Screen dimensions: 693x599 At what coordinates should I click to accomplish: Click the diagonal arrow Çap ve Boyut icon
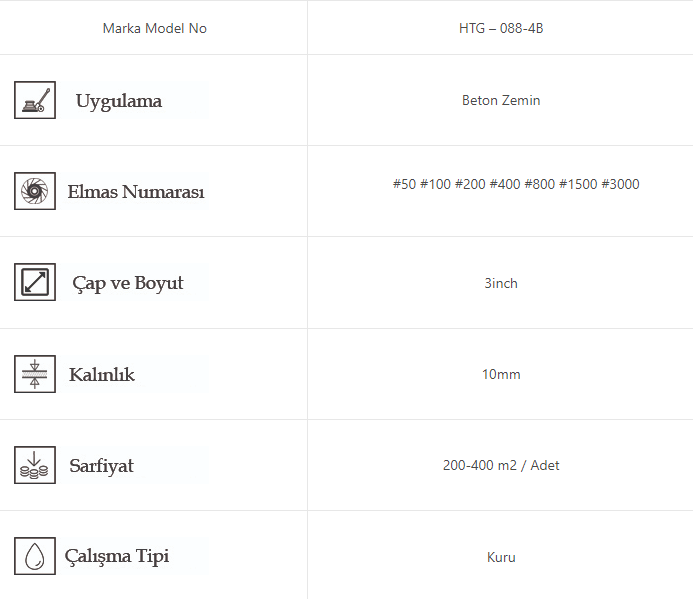[x=35, y=282]
